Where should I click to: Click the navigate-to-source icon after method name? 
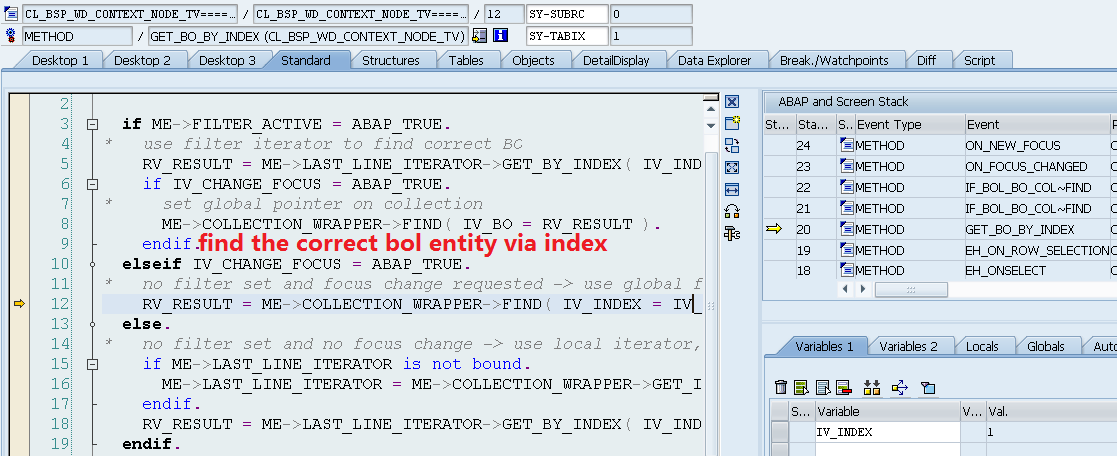click(479, 35)
